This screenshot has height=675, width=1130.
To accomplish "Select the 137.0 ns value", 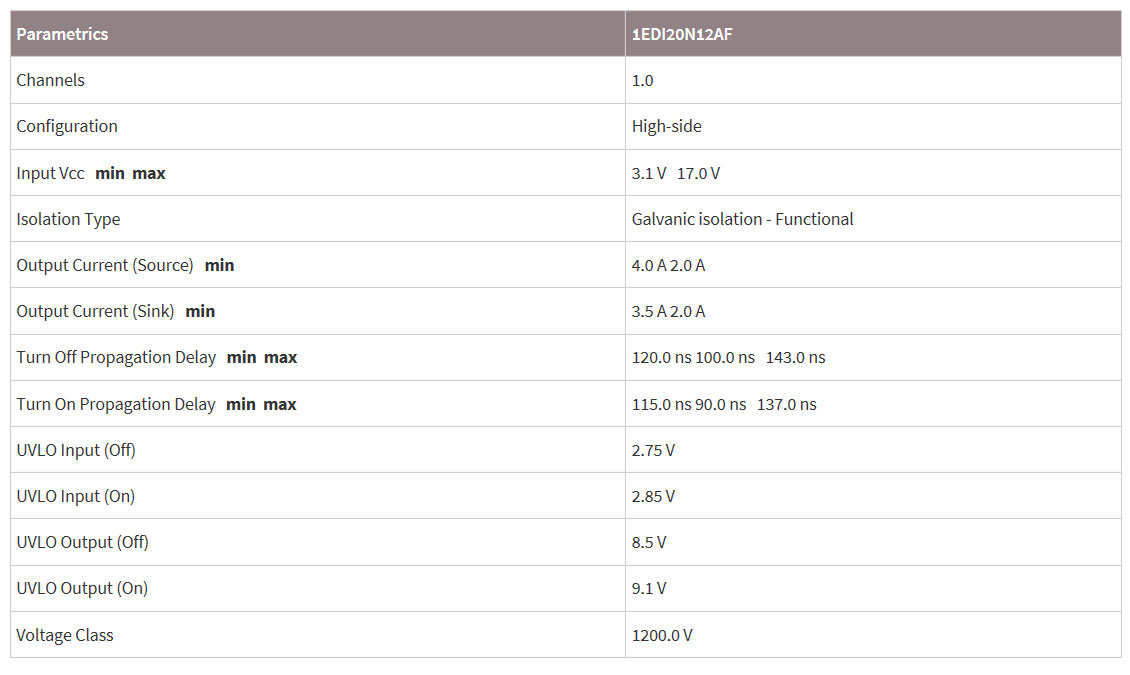I will pyautogui.click(x=786, y=404).
